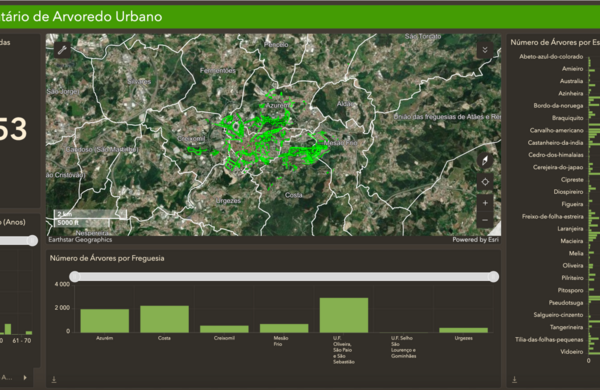
Task: Select the U.F. Oliveira bar in chart
Action: pos(344,315)
